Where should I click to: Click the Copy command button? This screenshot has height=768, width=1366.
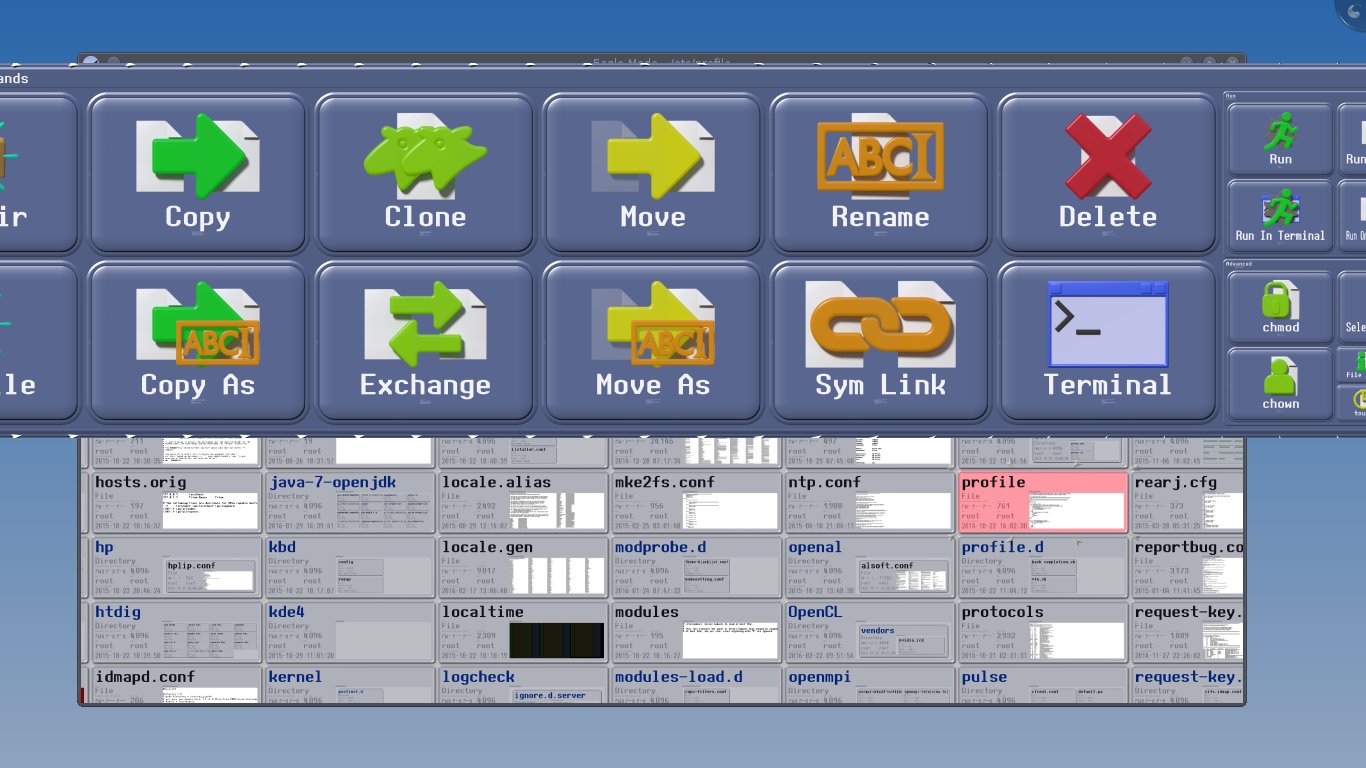point(197,174)
